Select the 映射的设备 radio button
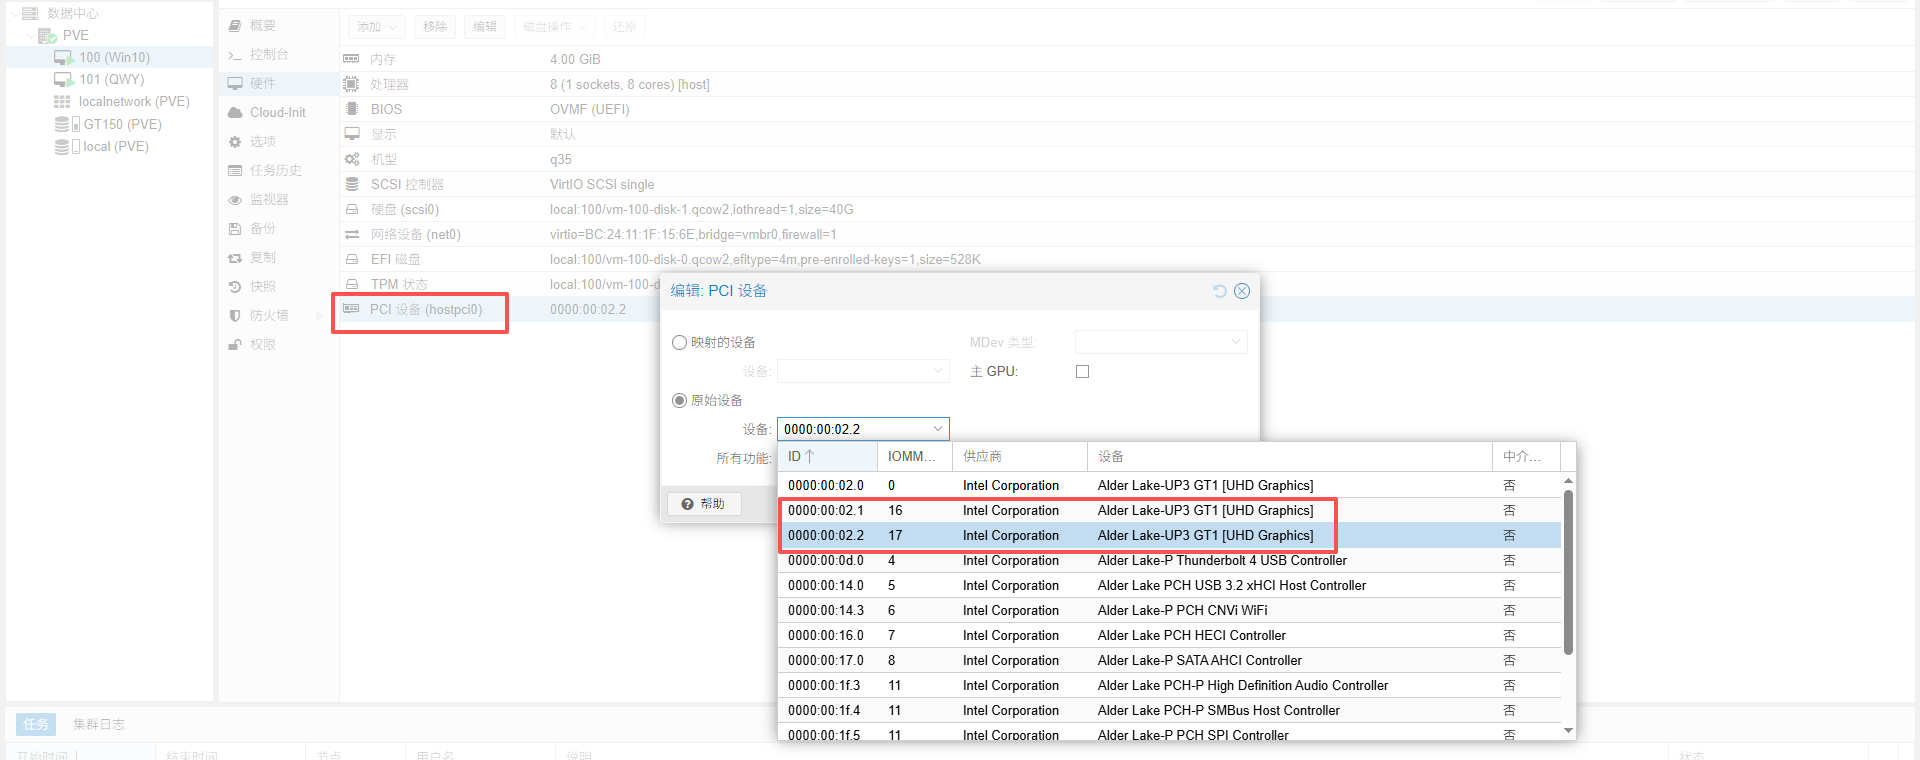This screenshot has width=1920, height=760. point(680,343)
